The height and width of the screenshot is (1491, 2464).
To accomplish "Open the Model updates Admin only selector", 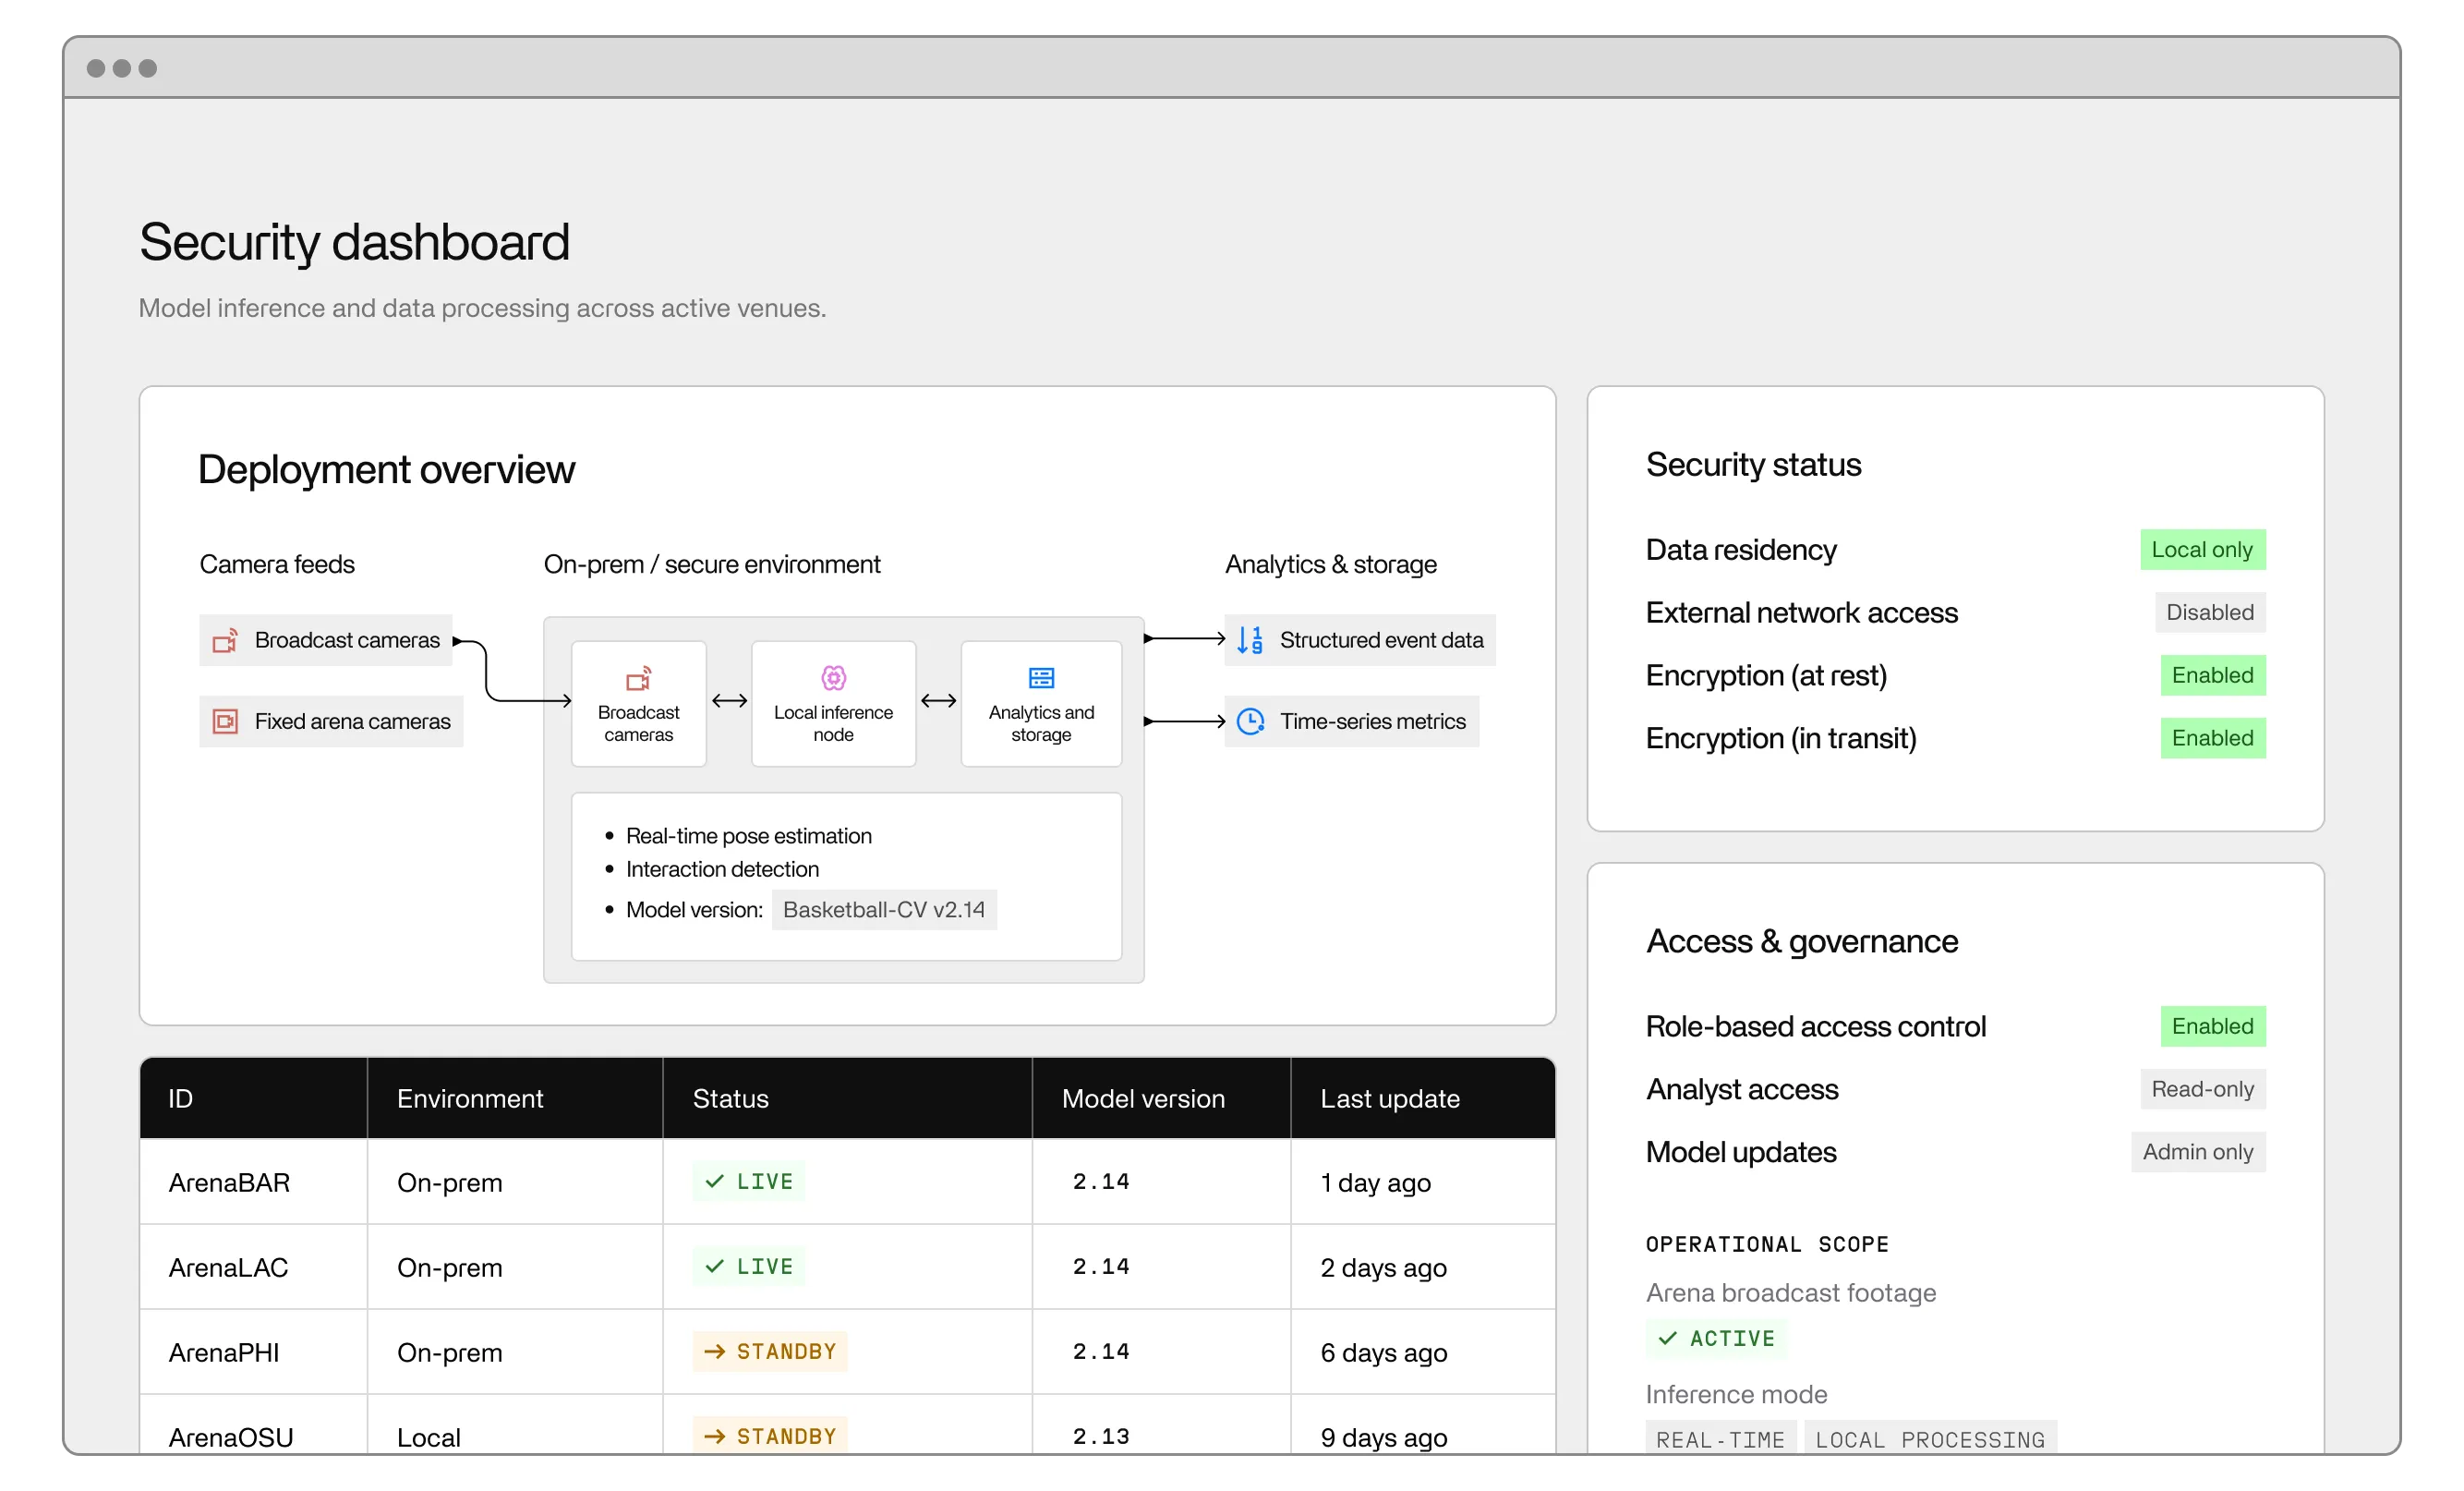I will click(2196, 1152).
